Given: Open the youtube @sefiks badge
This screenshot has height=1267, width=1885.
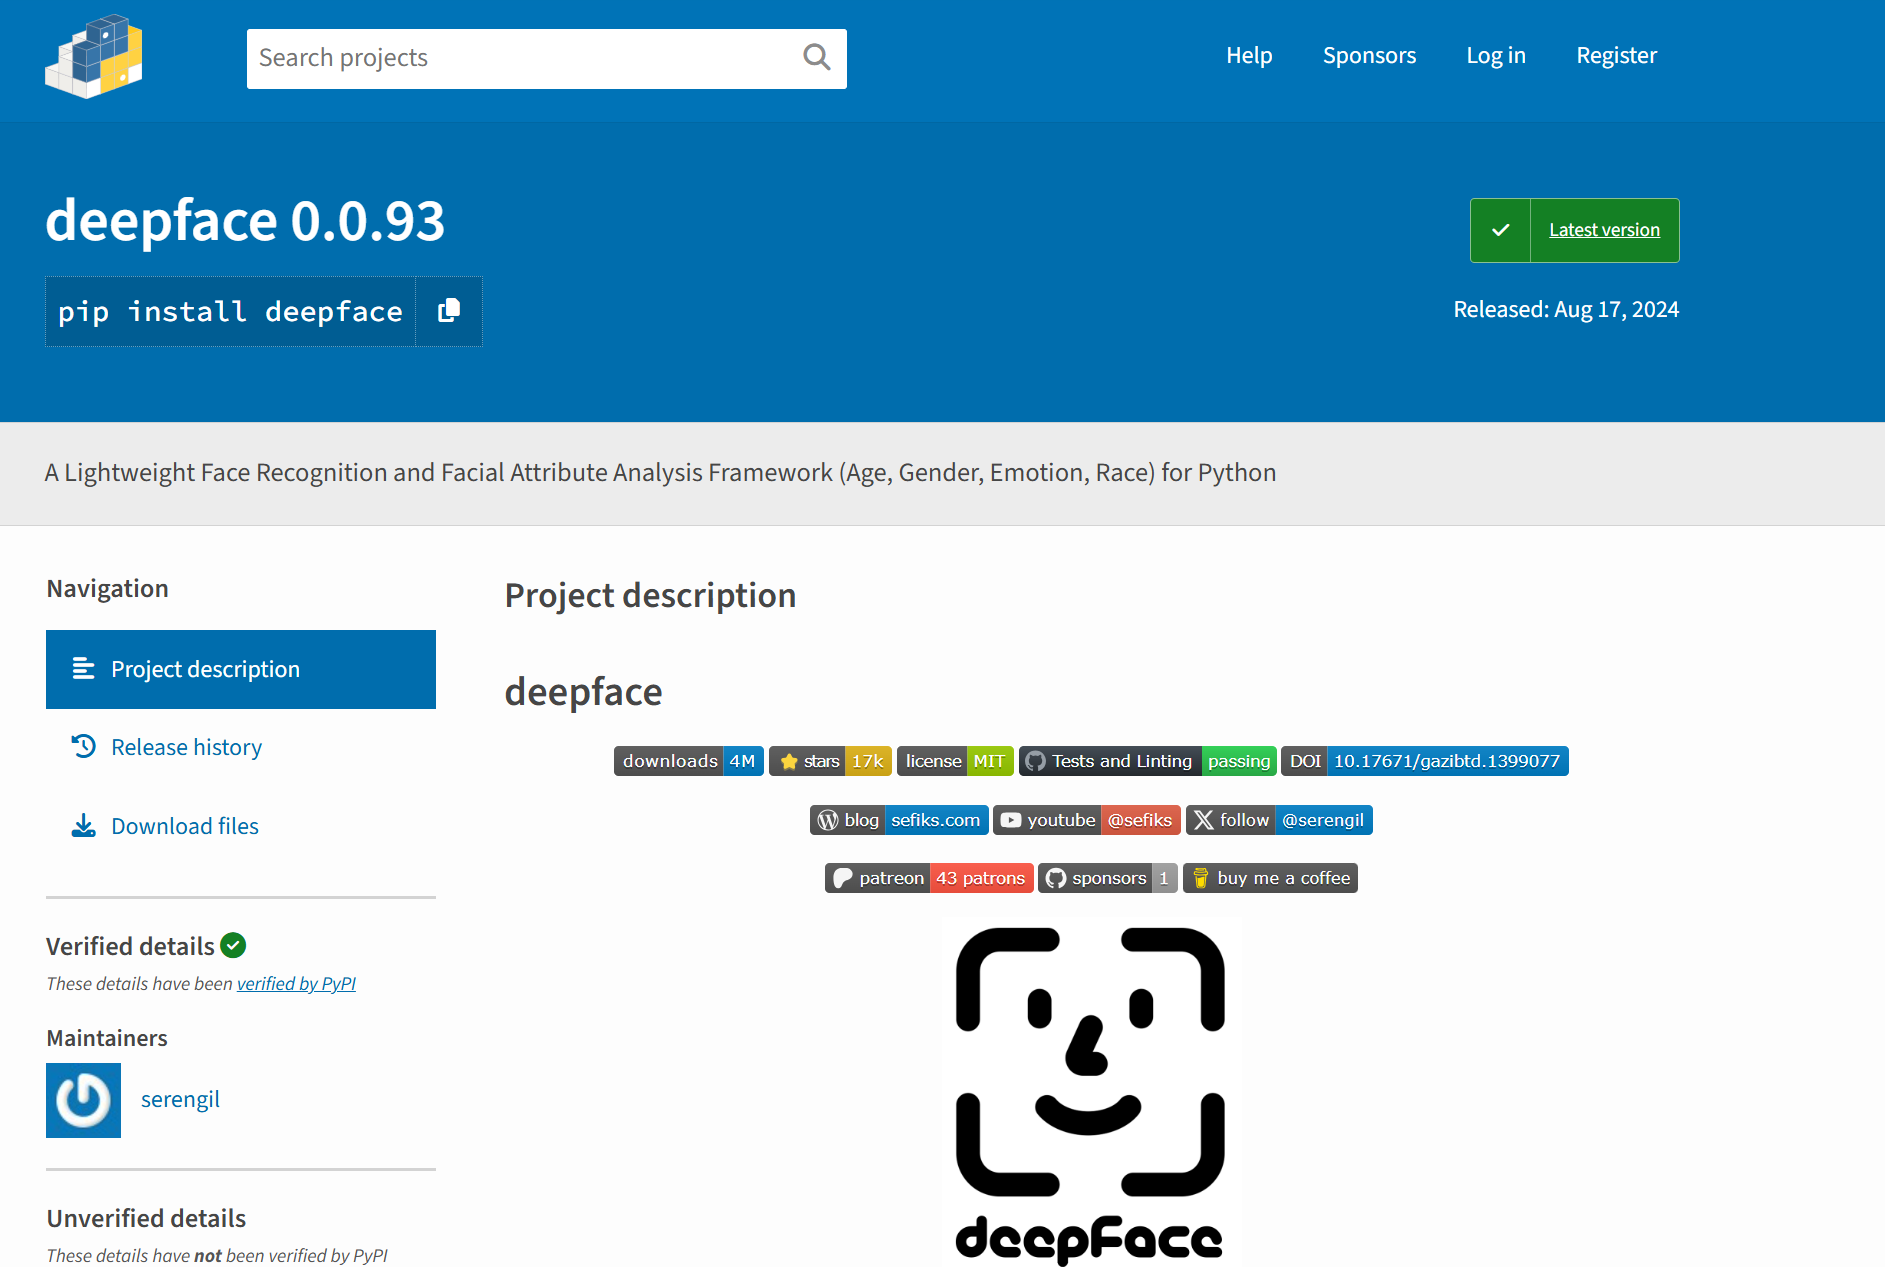Looking at the screenshot, I should click(1087, 820).
